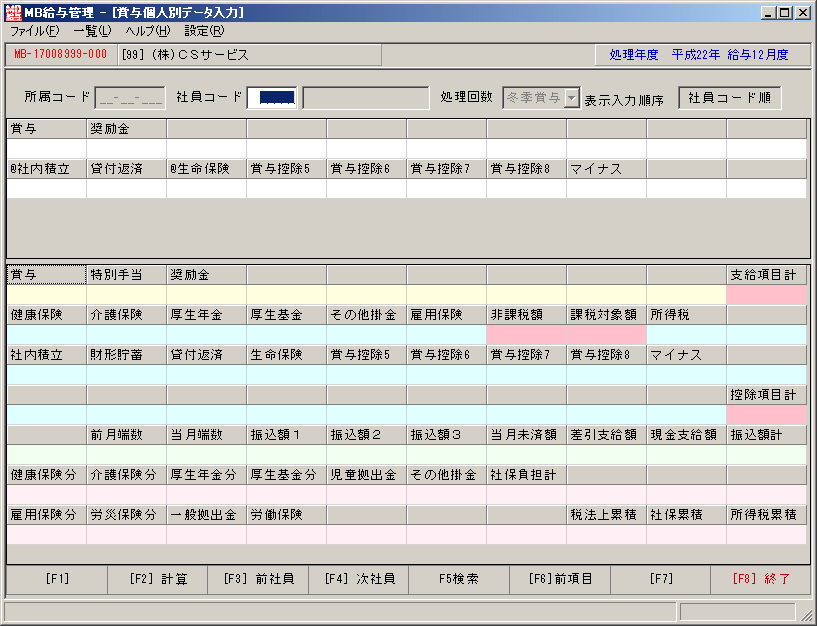Open search with F5検索 button
The image size is (817, 626).
point(459,579)
